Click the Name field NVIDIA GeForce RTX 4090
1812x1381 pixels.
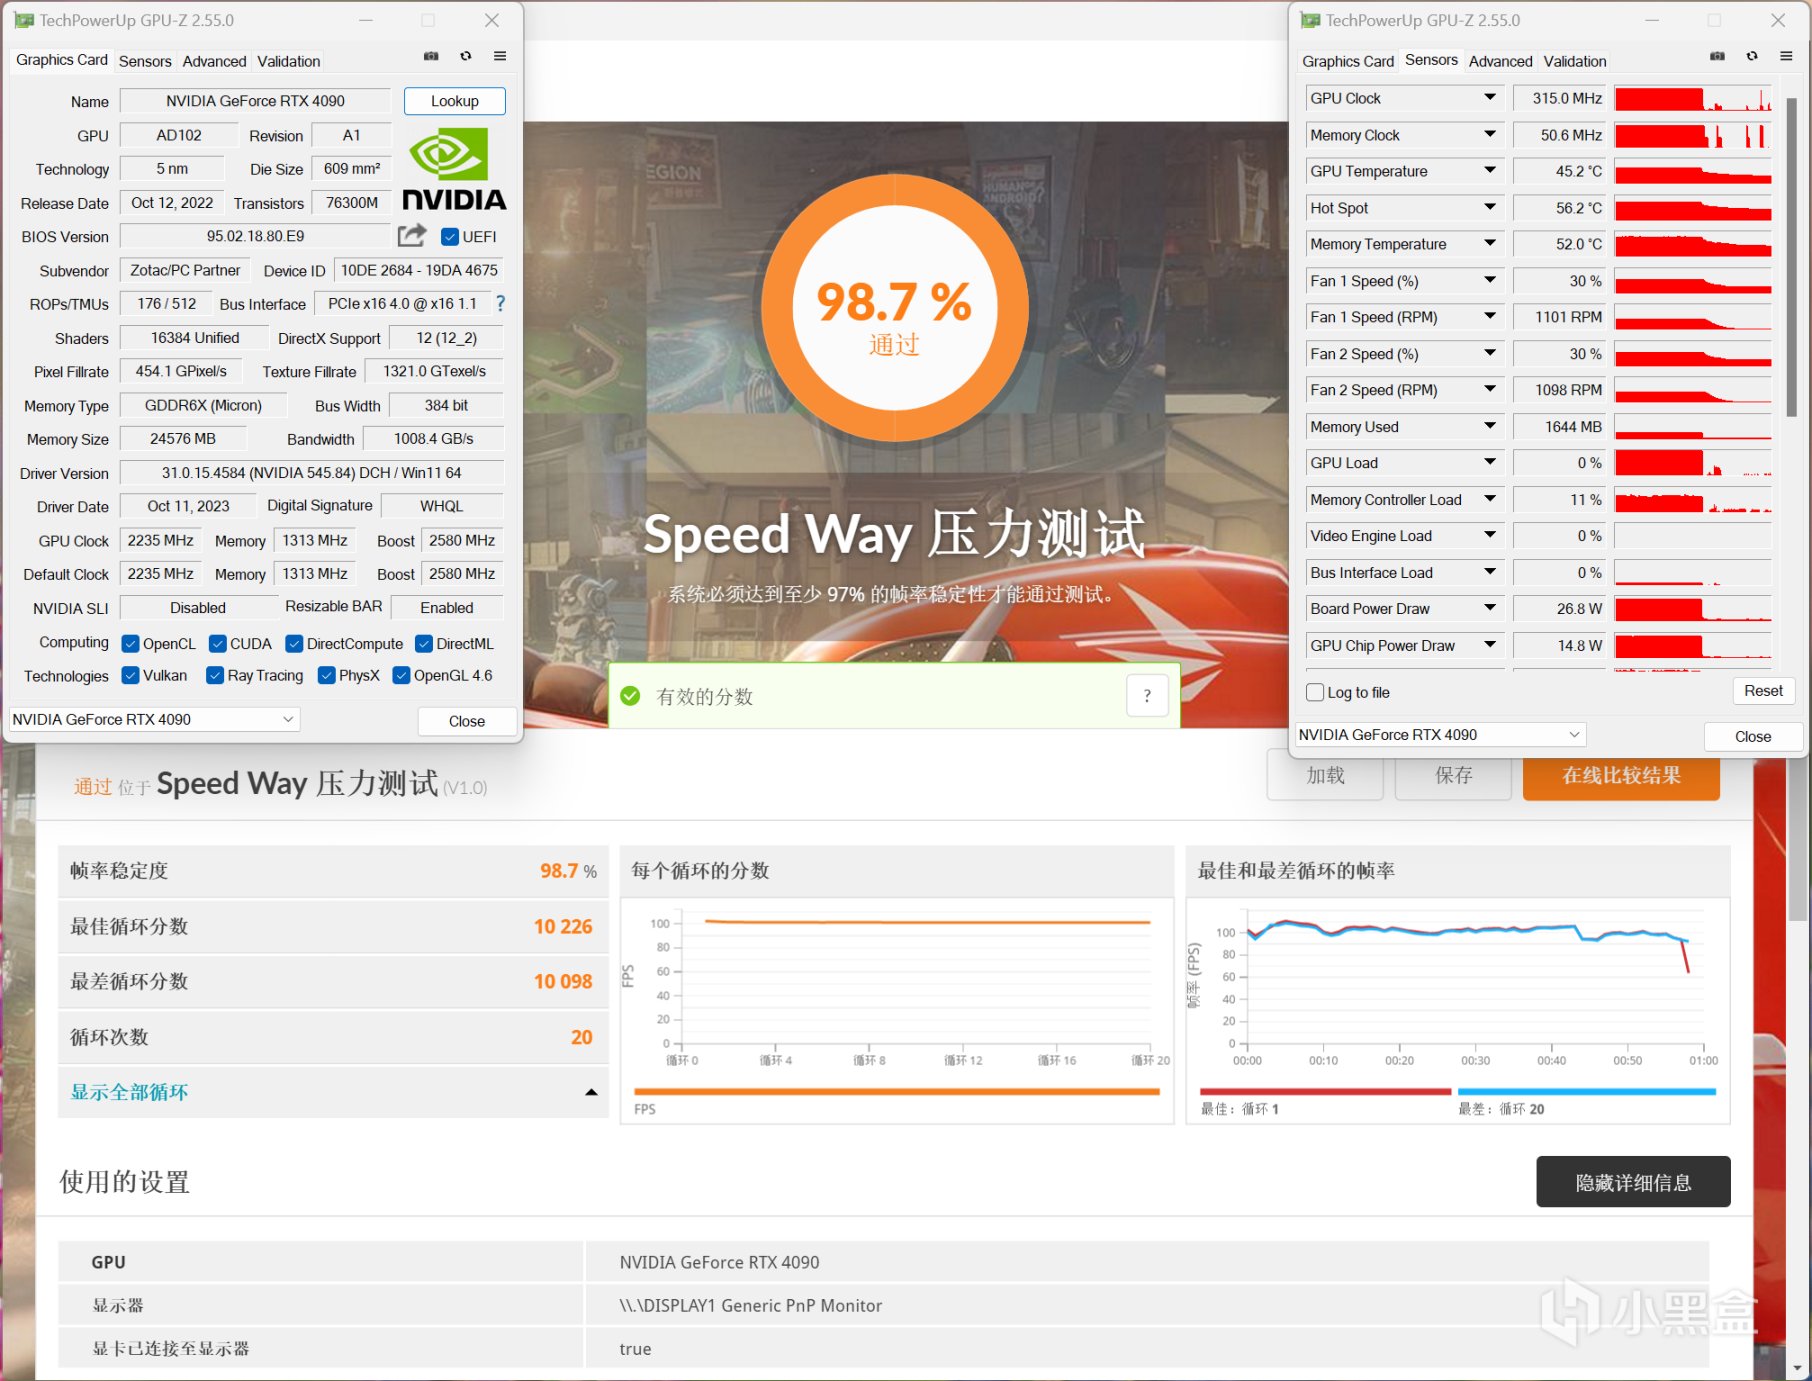tap(255, 101)
